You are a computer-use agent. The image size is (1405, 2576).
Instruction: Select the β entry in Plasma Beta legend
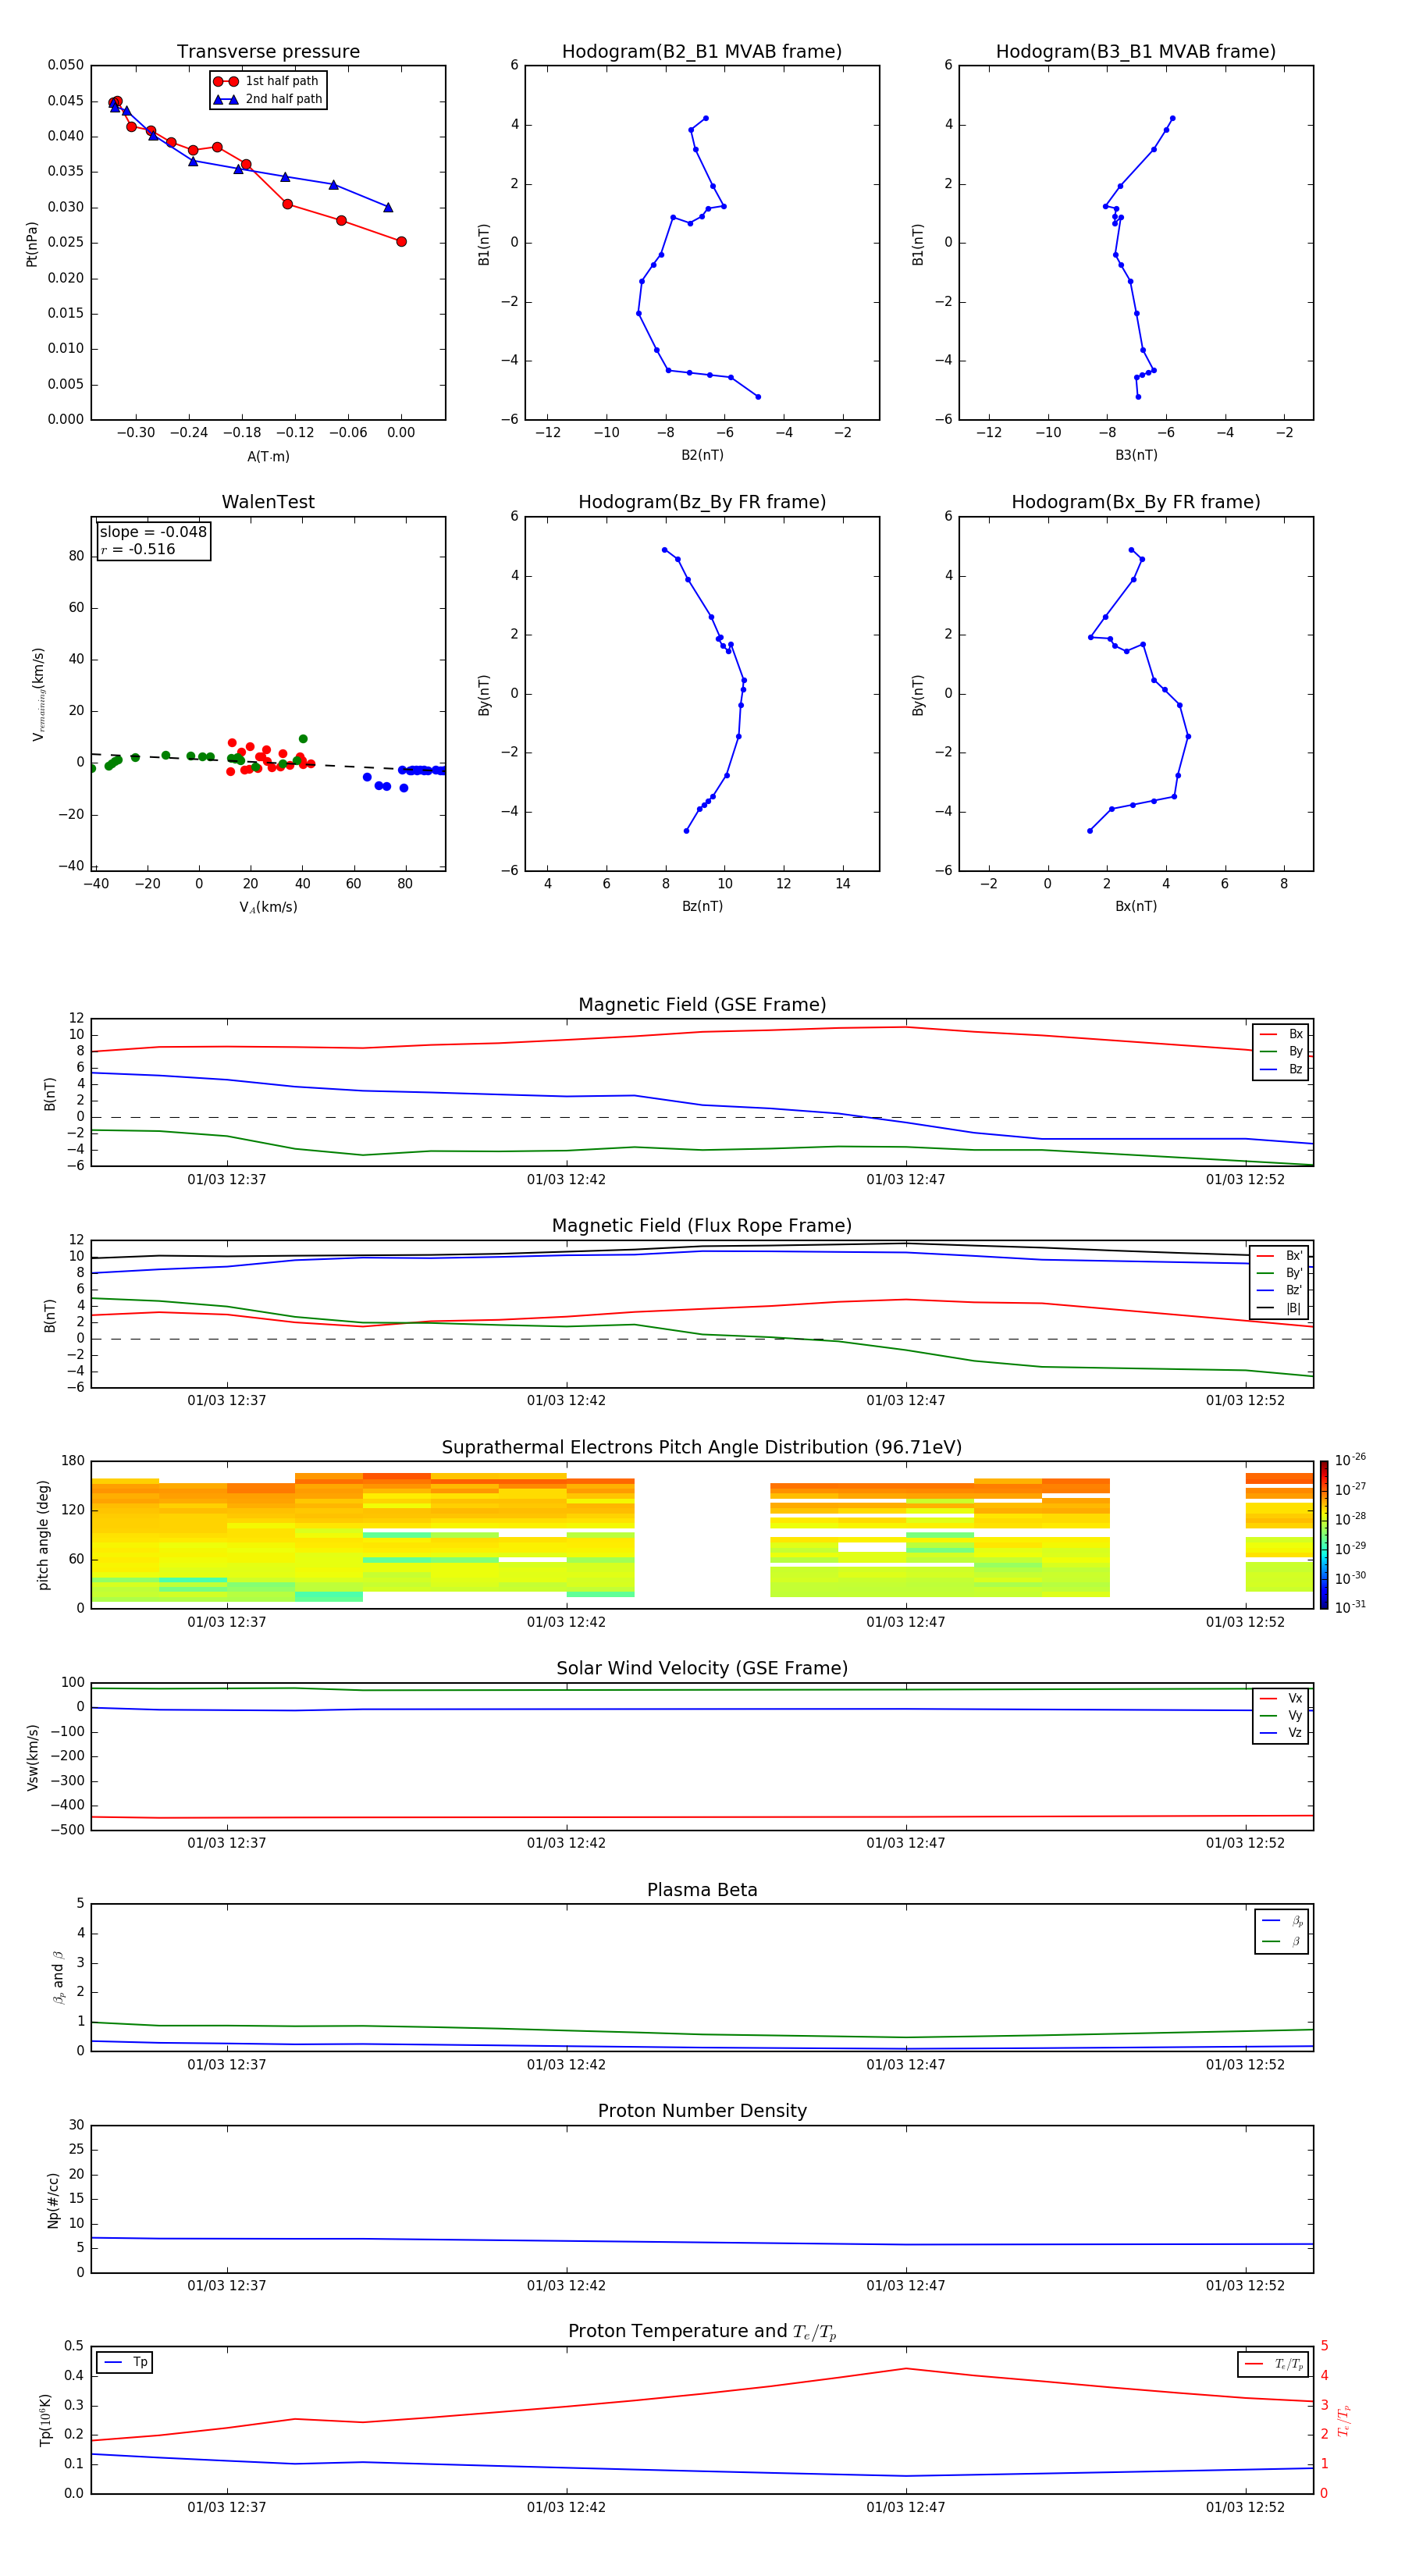coord(1282,1942)
